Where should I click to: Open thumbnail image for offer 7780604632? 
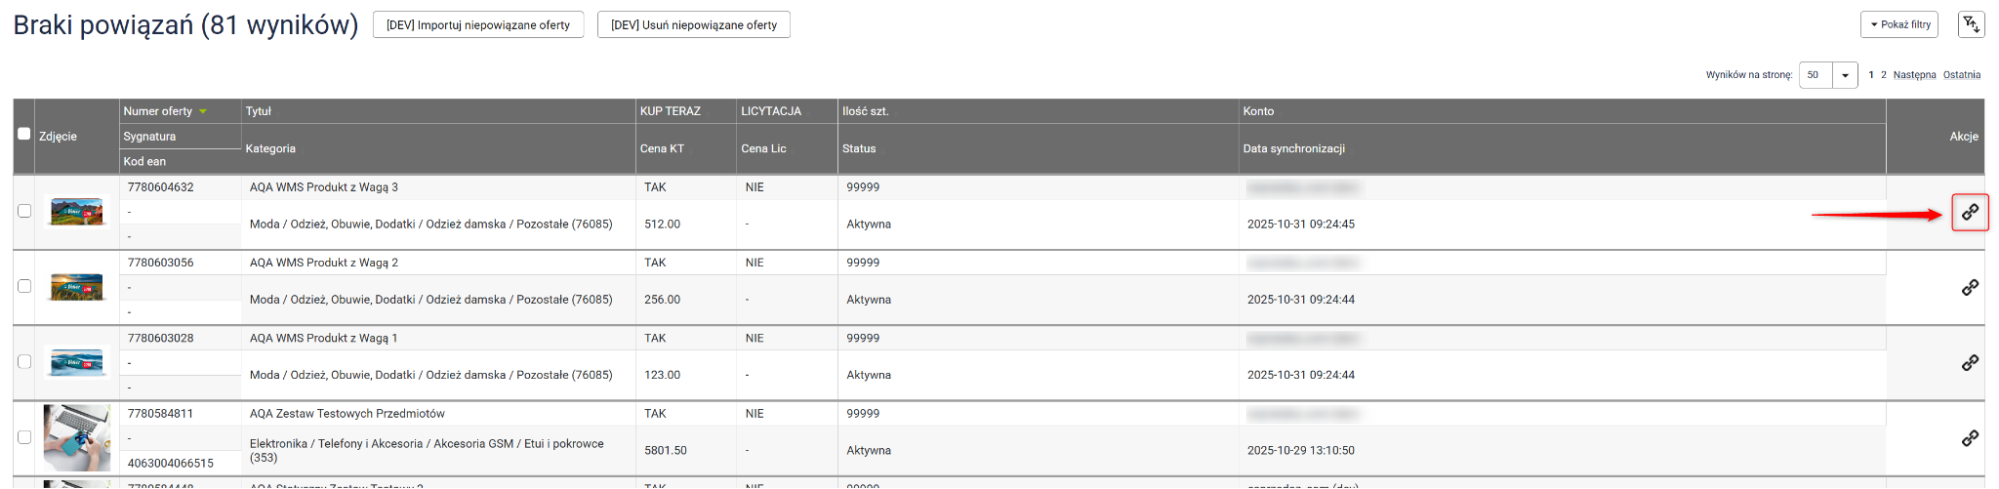tap(77, 212)
